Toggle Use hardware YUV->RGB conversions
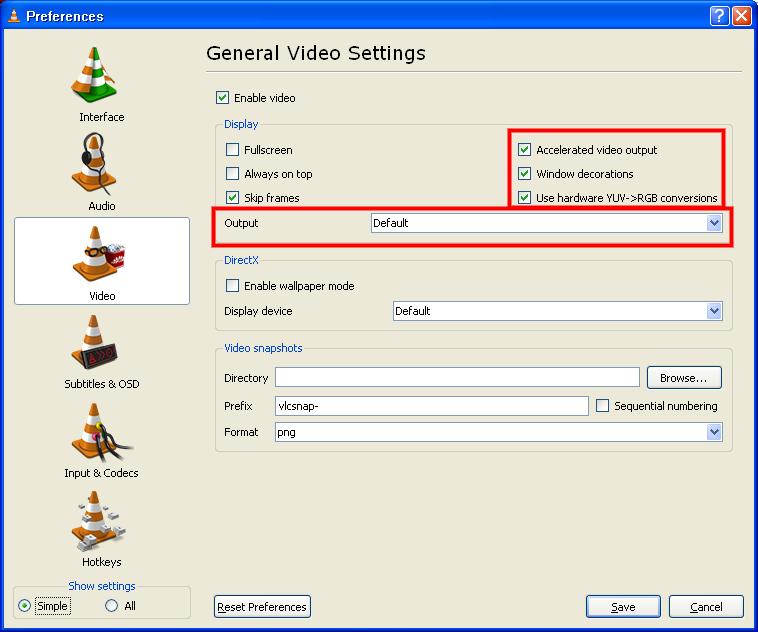The width and height of the screenshot is (758, 632). coord(525,197)
